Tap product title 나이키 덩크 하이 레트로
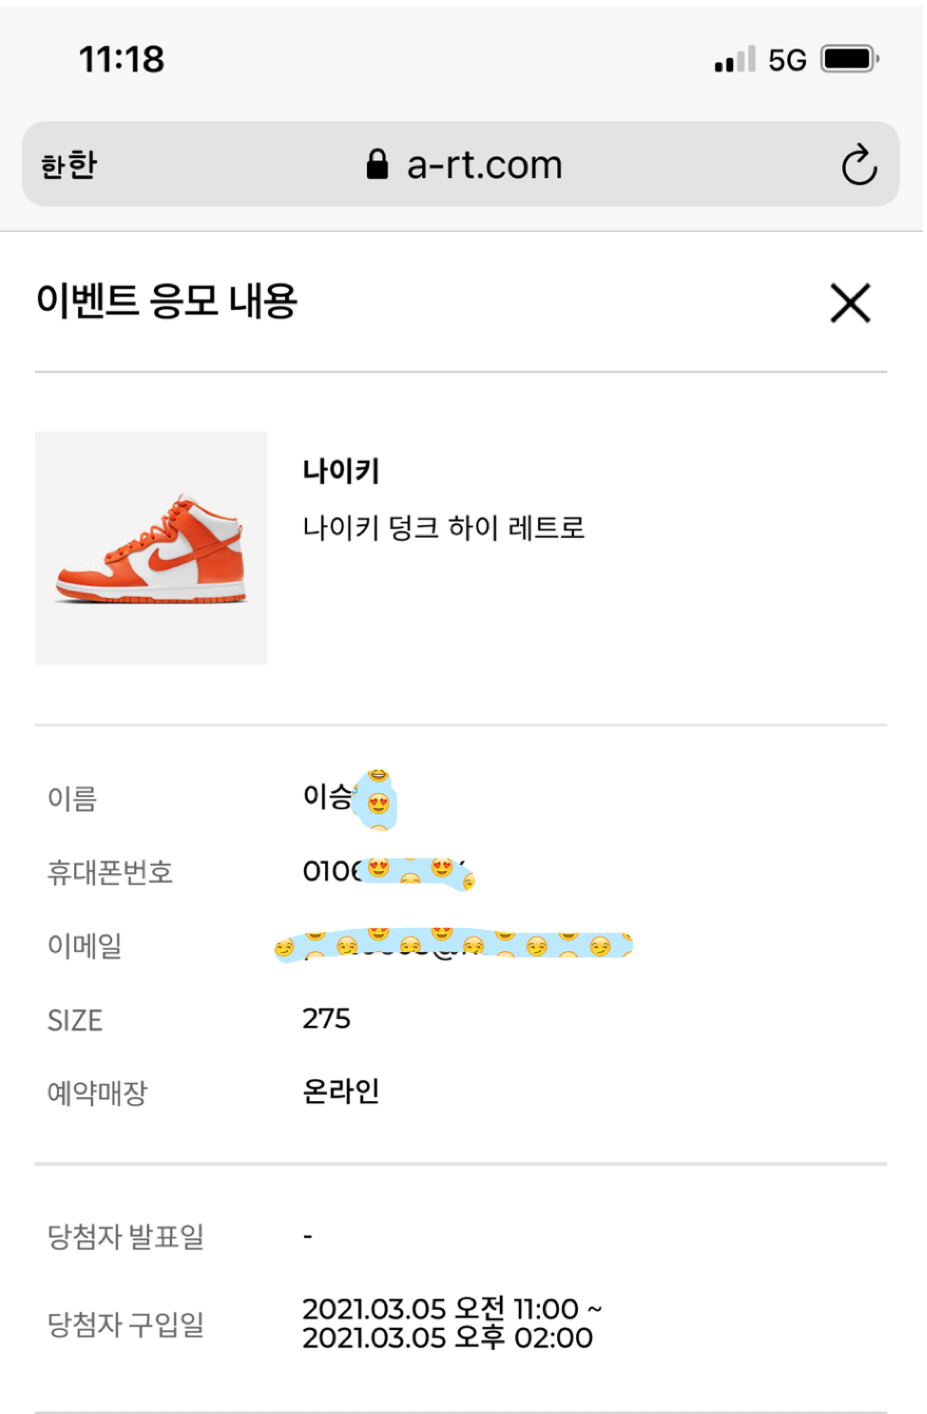 (443, 527)
